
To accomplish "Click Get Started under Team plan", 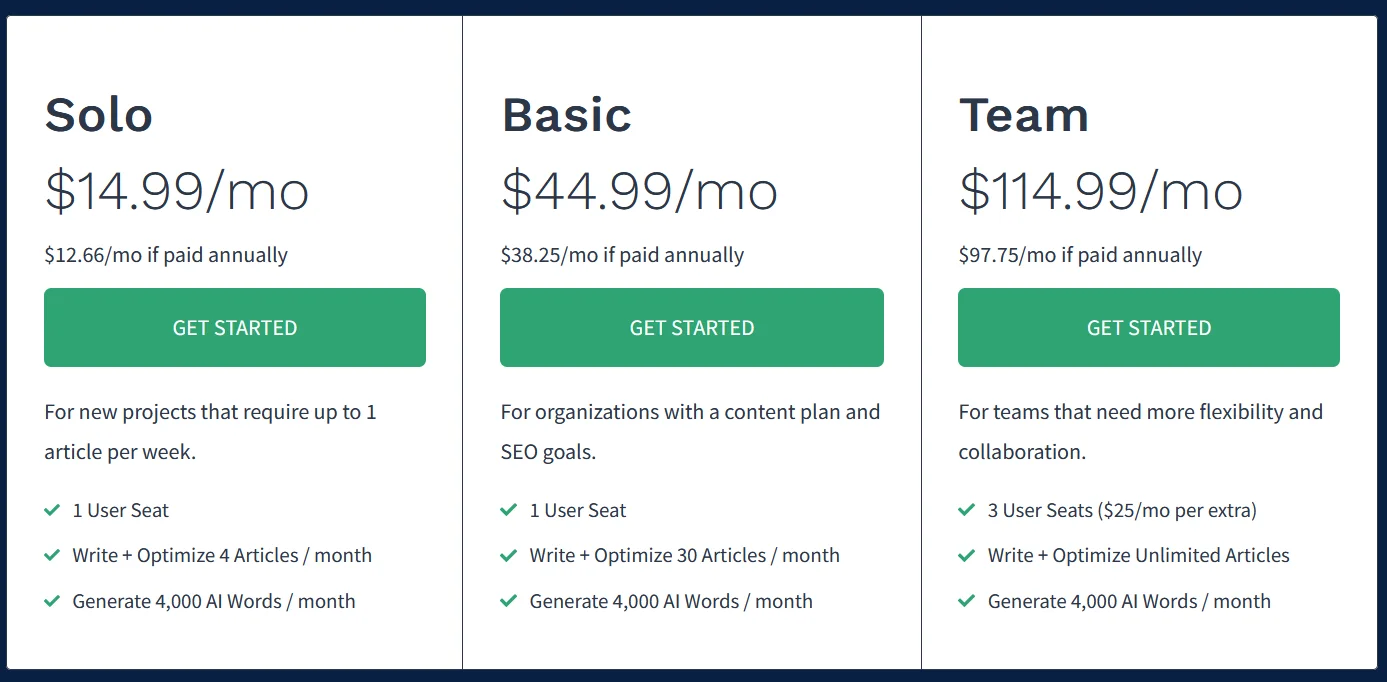I will 1149,328.
